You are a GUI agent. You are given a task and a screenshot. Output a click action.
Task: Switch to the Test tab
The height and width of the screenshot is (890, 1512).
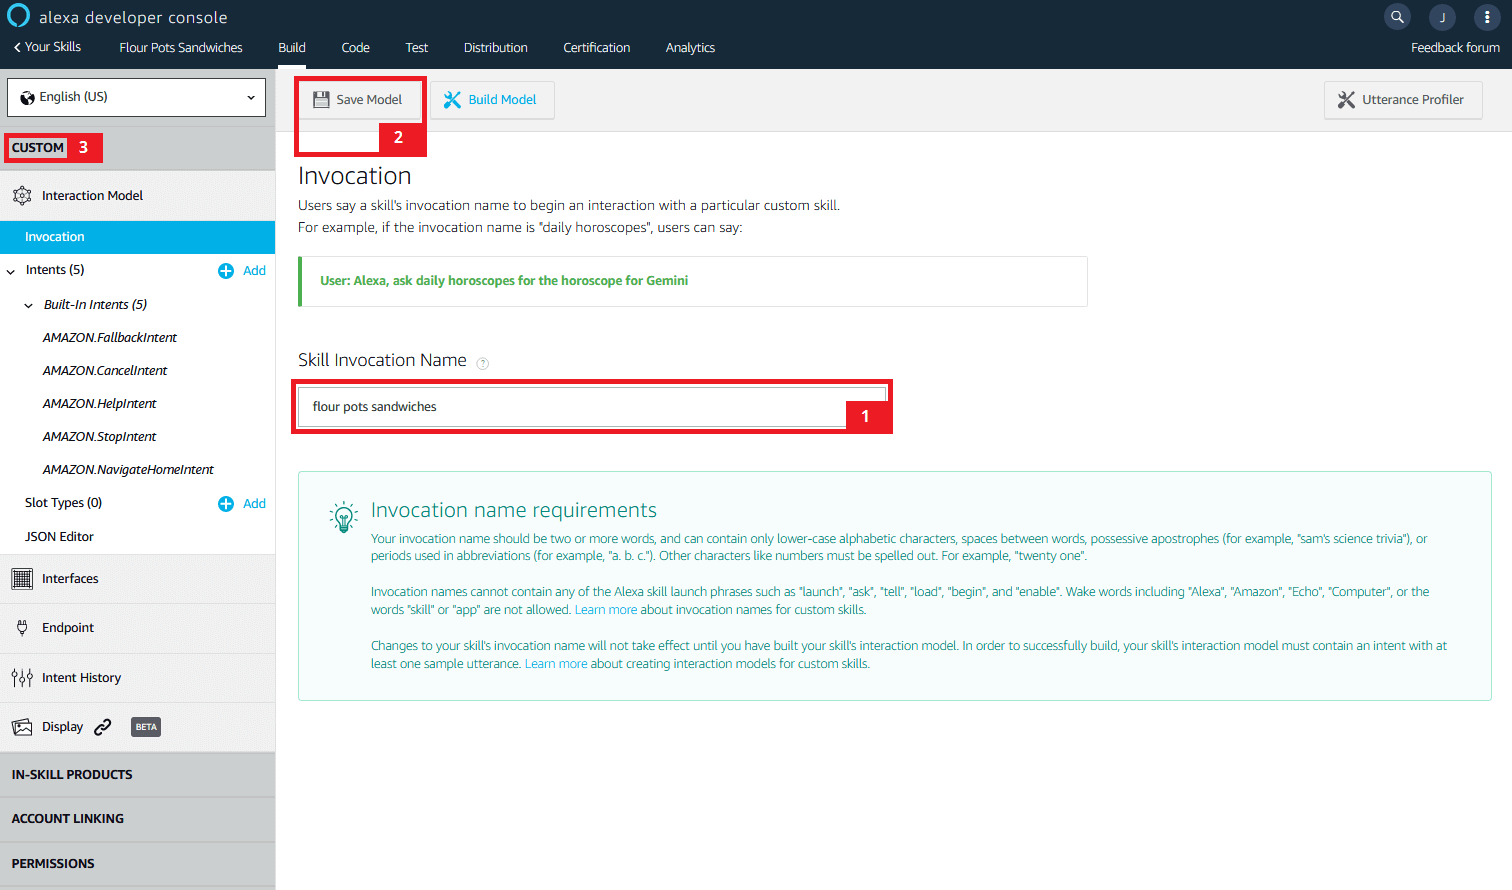416,48
